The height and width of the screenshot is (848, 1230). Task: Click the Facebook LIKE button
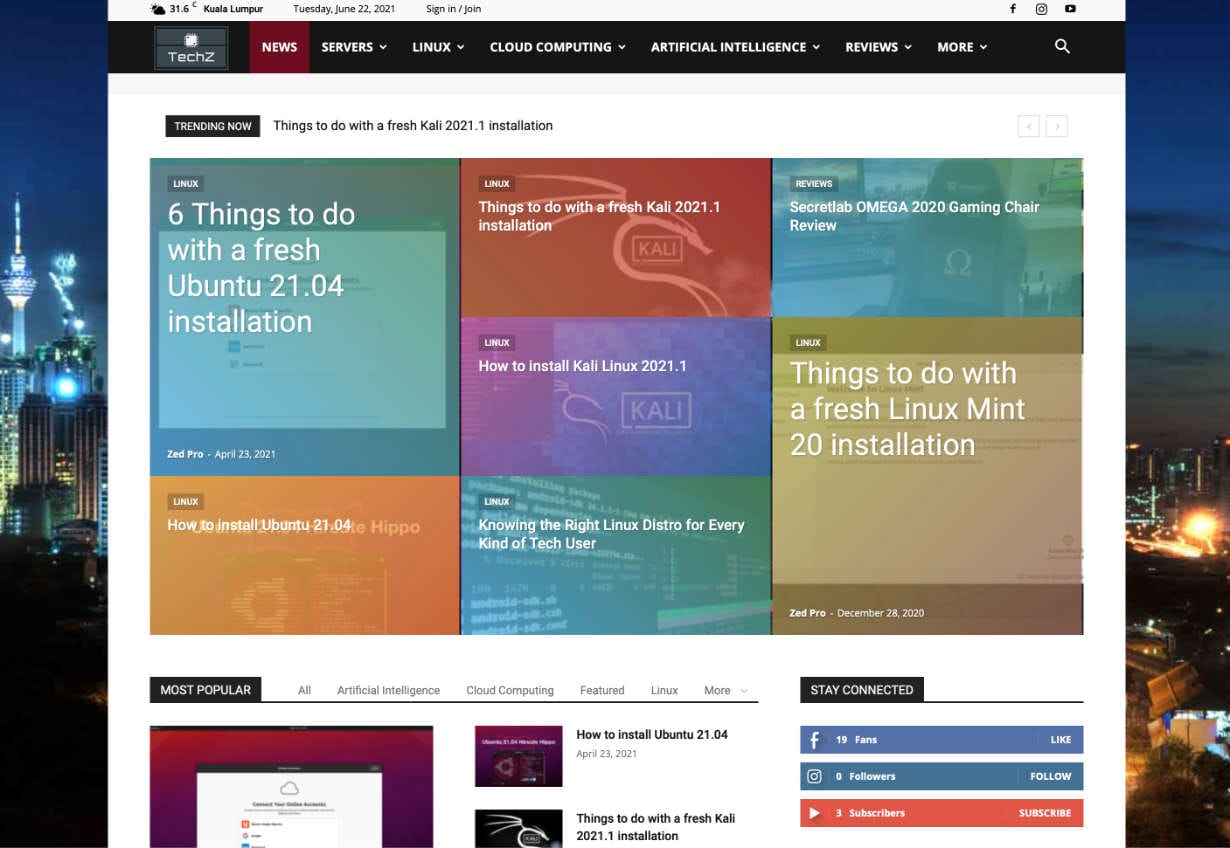point(1060,740)
